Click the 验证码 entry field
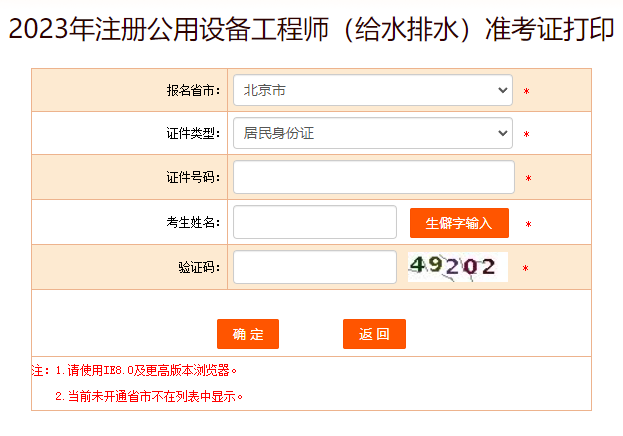 point(315,267)
